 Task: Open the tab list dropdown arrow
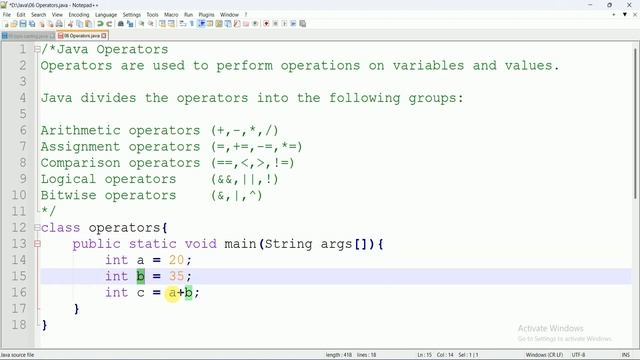[624, 14]
